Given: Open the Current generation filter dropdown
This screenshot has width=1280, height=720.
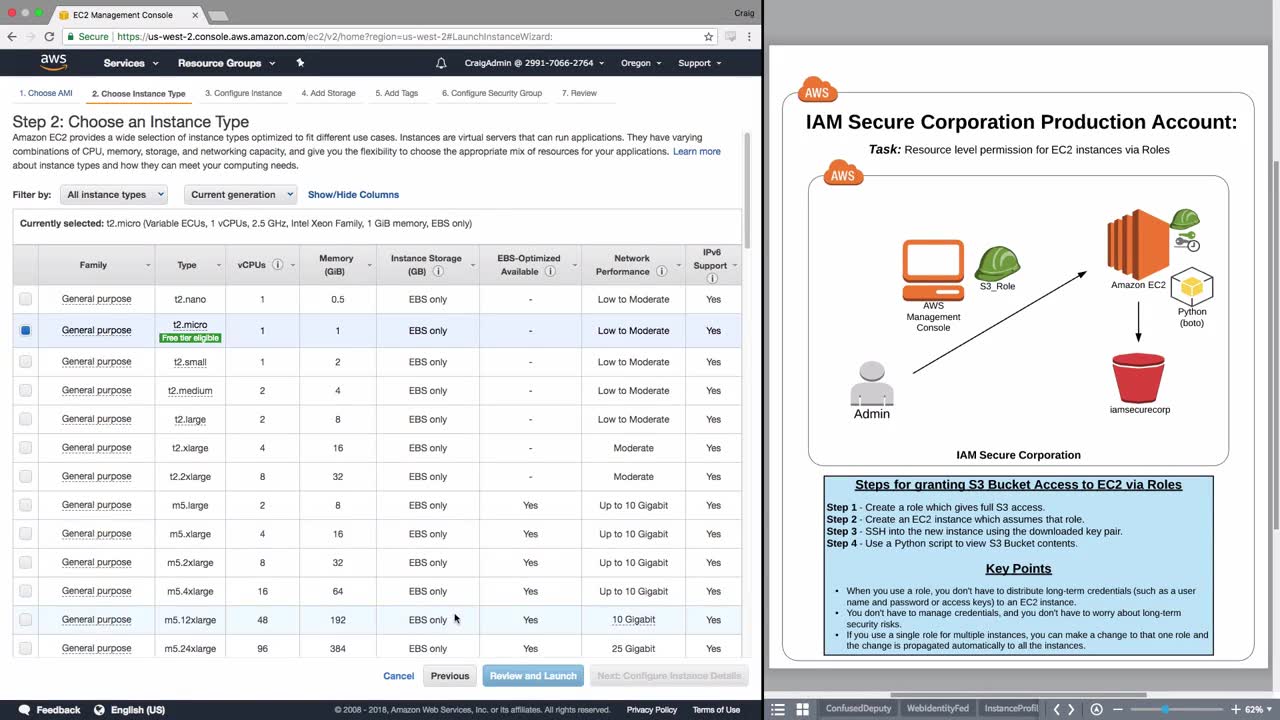Looking at the screenshot, I should tap(241, 195).
